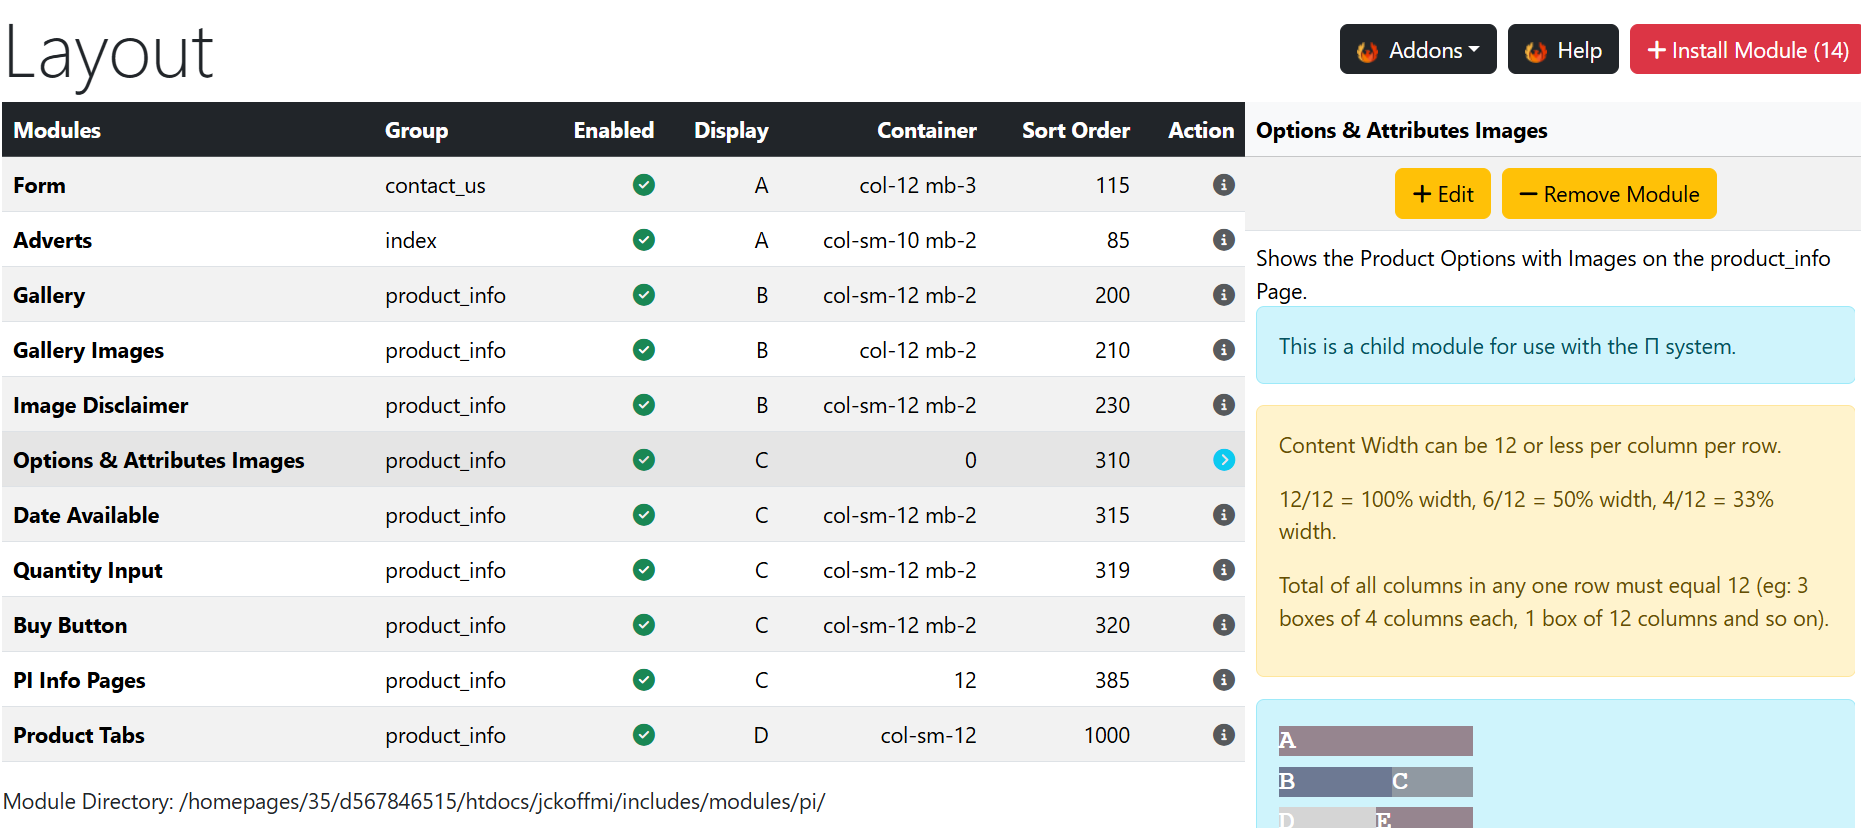
Task: Toggle enabled checkmark for Image Disclaimer
Action: click(x=644, y=405)
